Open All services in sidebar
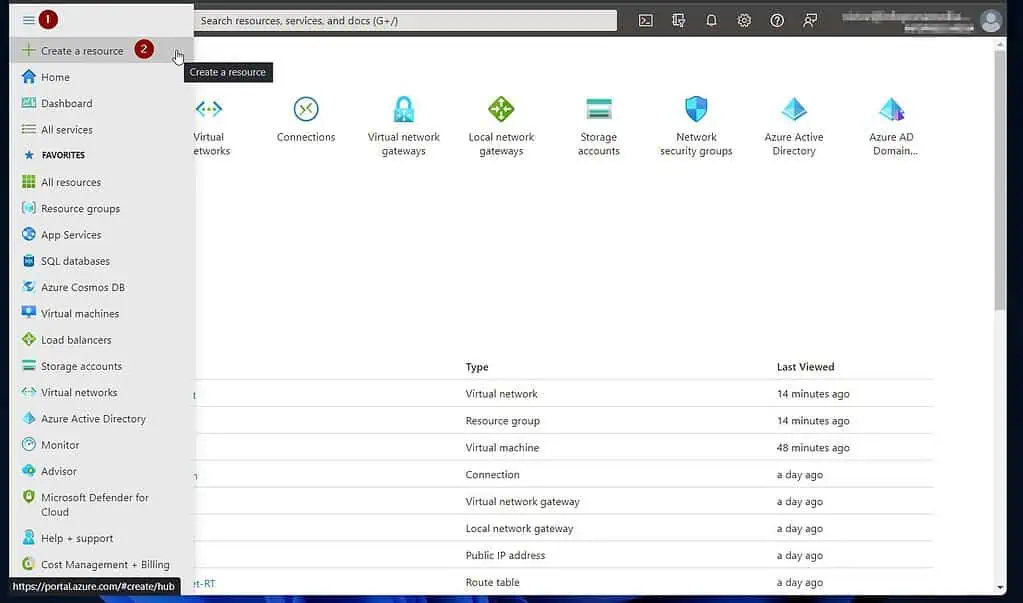This screenshot has height=603, width=1023. tap(66, 130)
